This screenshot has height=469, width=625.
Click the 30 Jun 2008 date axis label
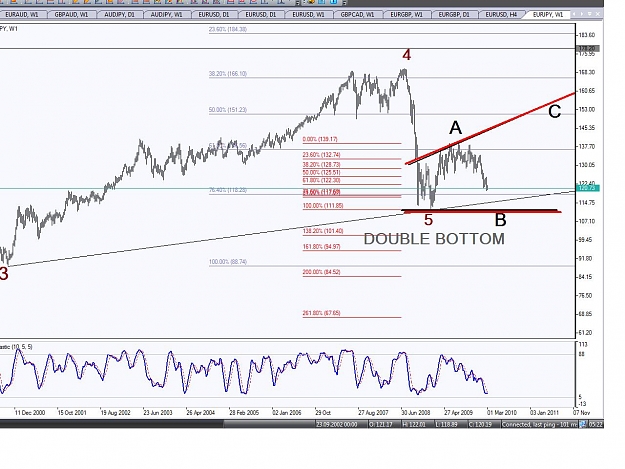[416, 412]
